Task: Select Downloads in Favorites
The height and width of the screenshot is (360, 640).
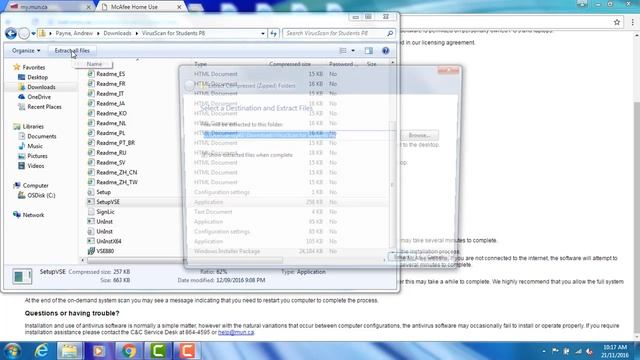Action: pos(41,87)
